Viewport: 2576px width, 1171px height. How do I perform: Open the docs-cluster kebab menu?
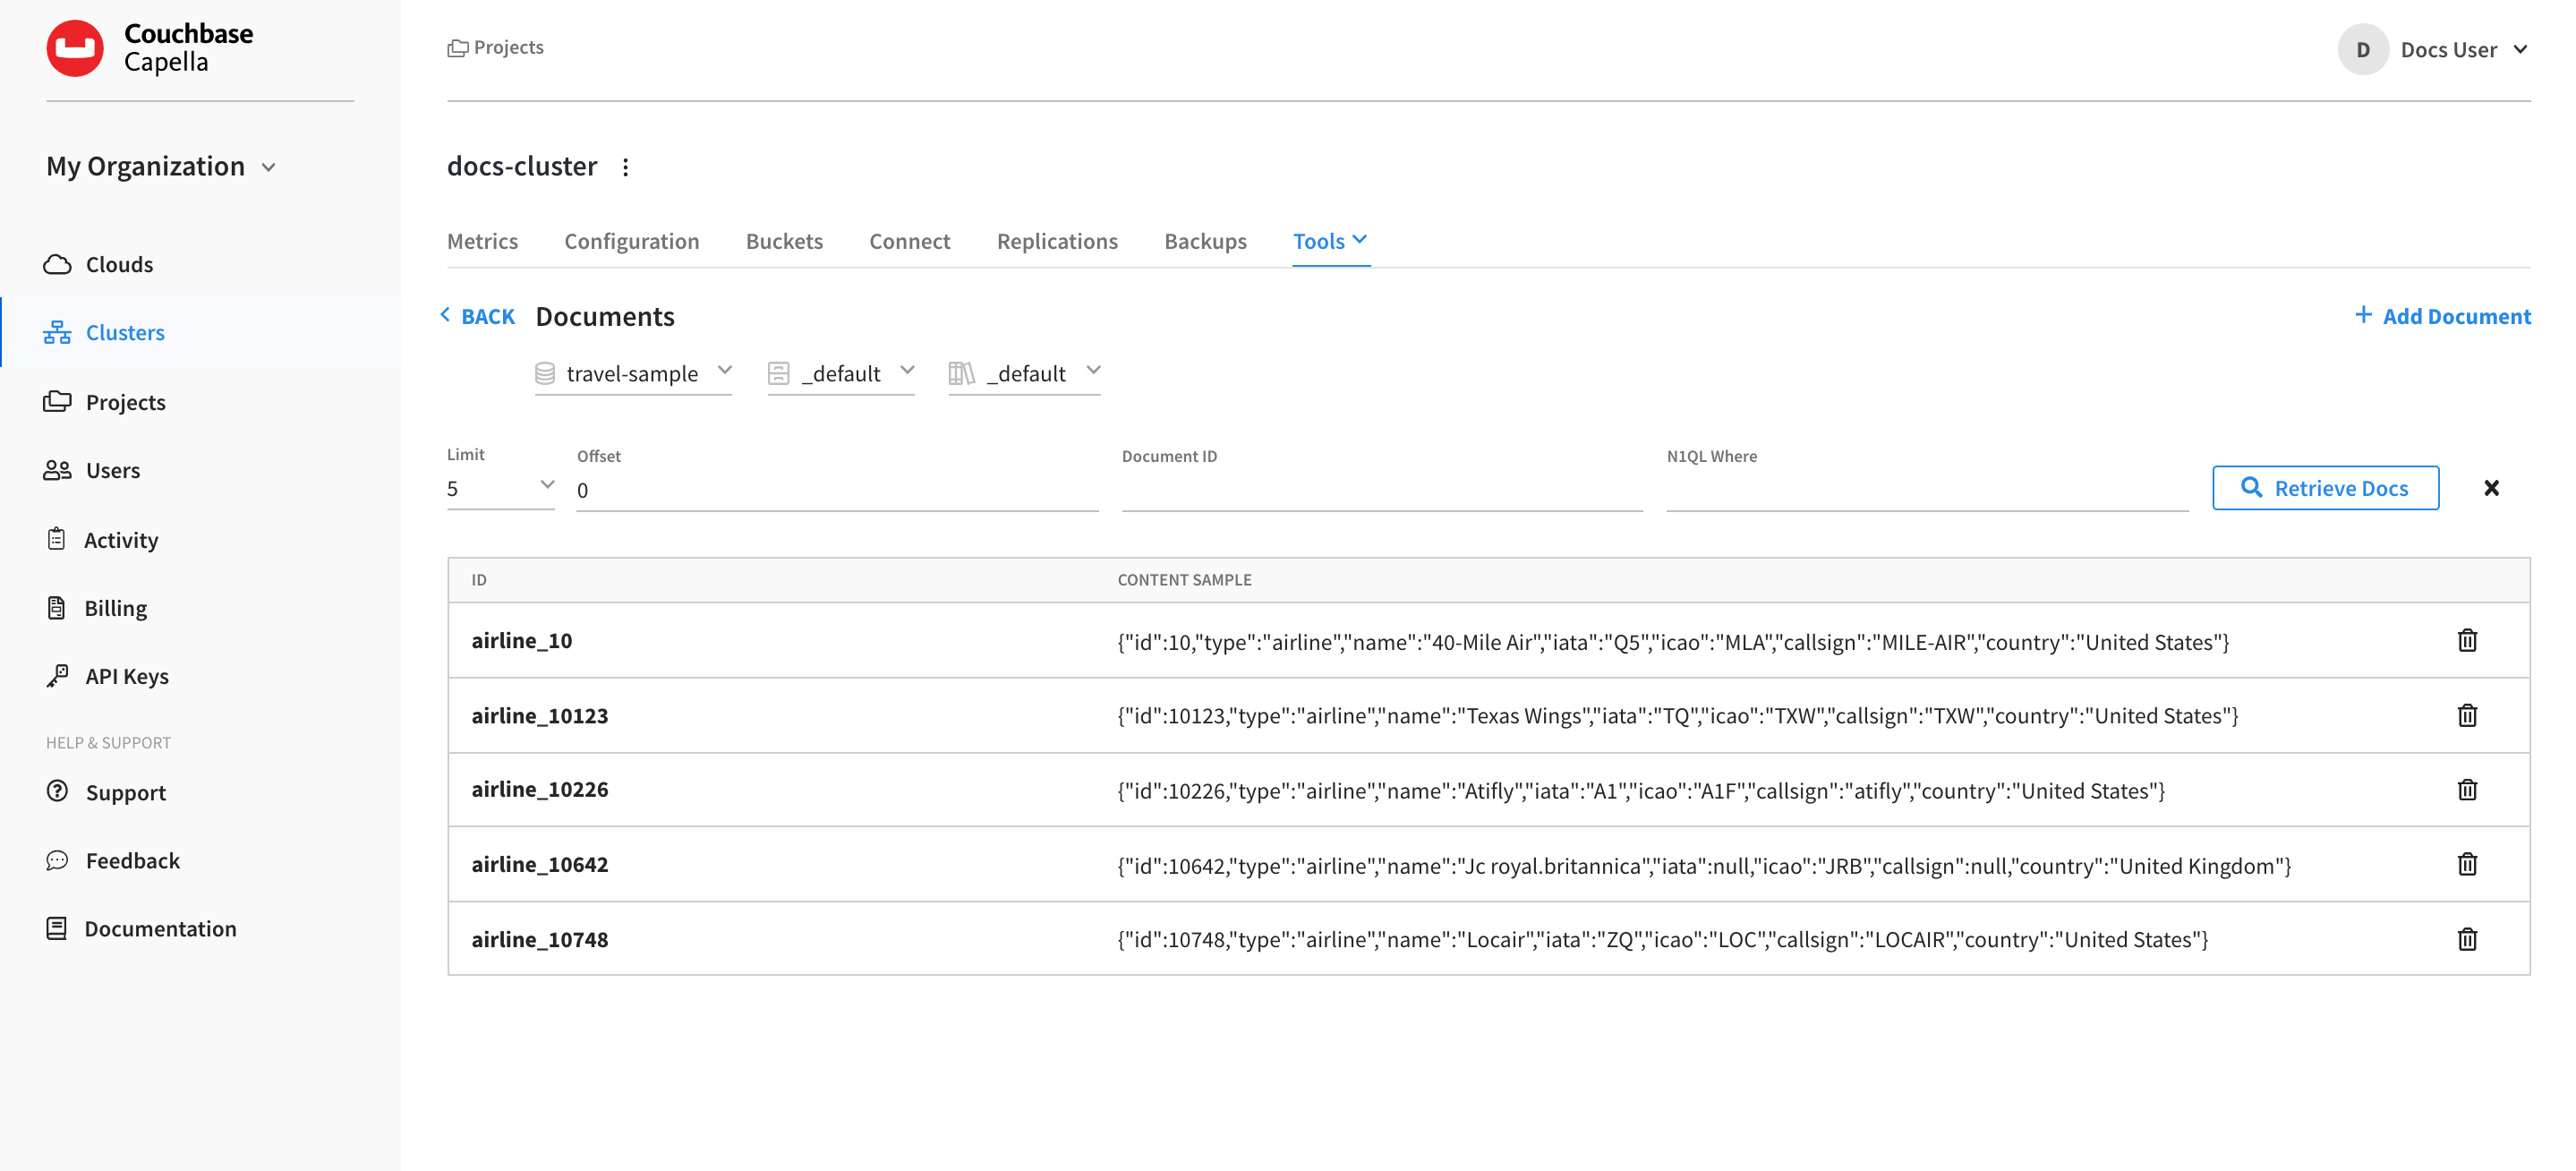click(626, 167)
